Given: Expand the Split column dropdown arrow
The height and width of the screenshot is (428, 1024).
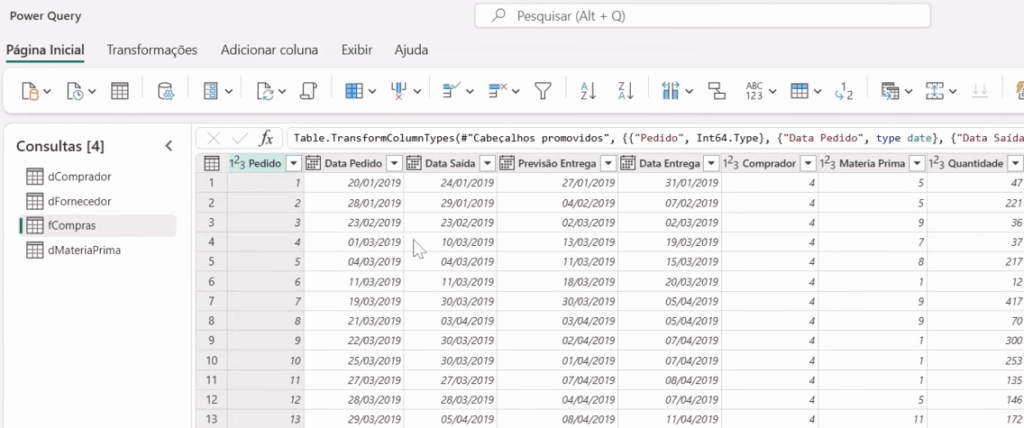Looking at the screenshot, I should [689, 91].
